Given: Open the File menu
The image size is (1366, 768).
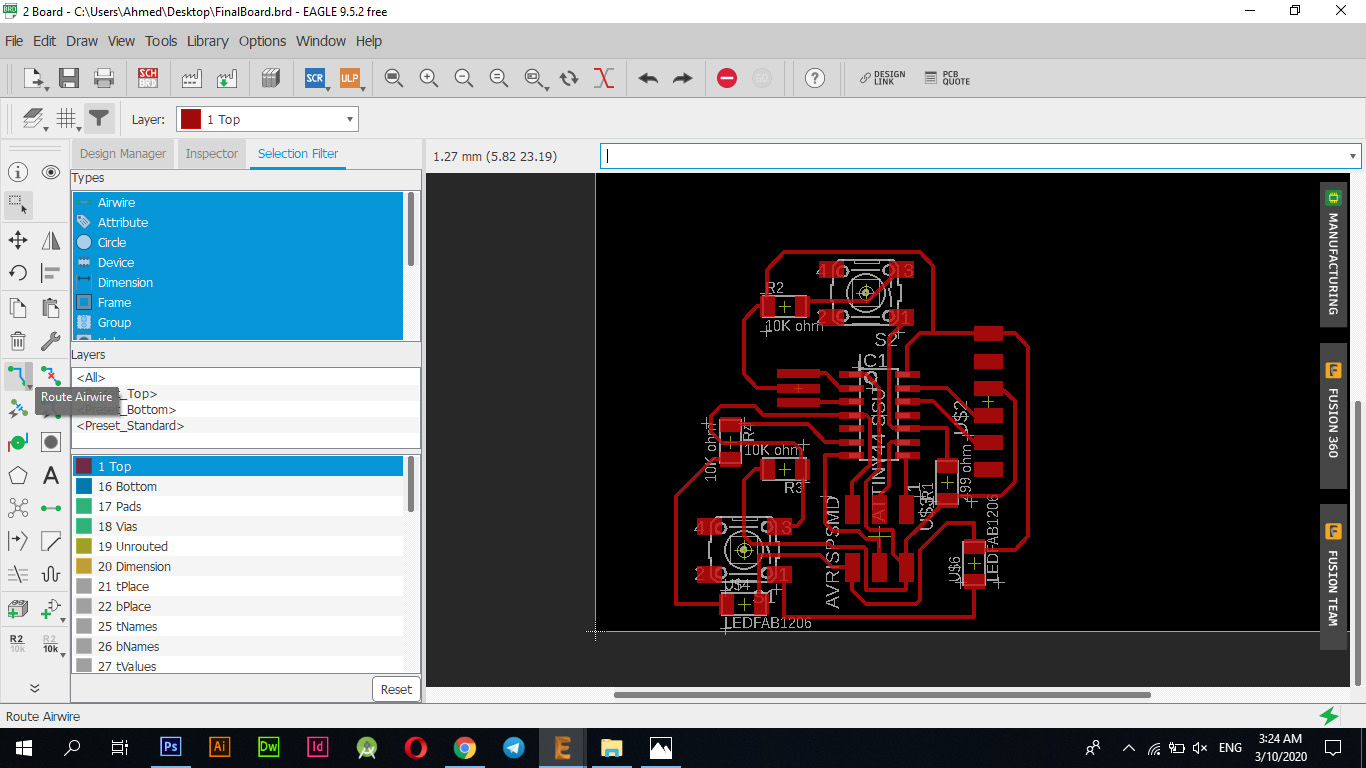Looking at the screenshot, I should click(x=14, y=41).
